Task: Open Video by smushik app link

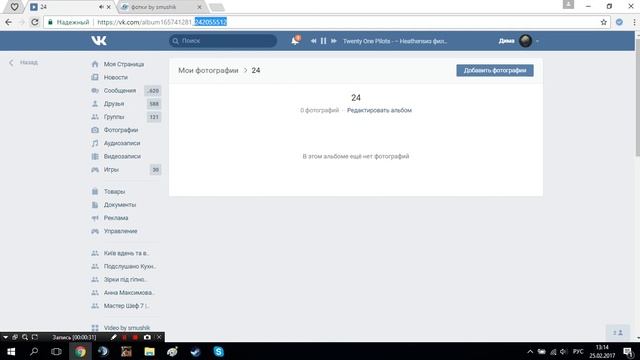Action: click(127, 328)
